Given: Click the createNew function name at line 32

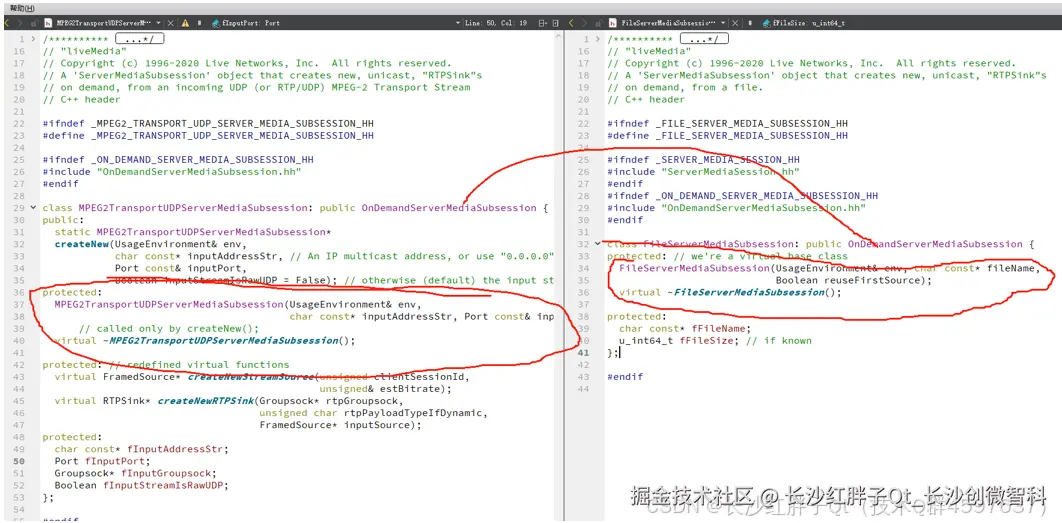Looking at the screenshot, I should (x=81, y=244).
